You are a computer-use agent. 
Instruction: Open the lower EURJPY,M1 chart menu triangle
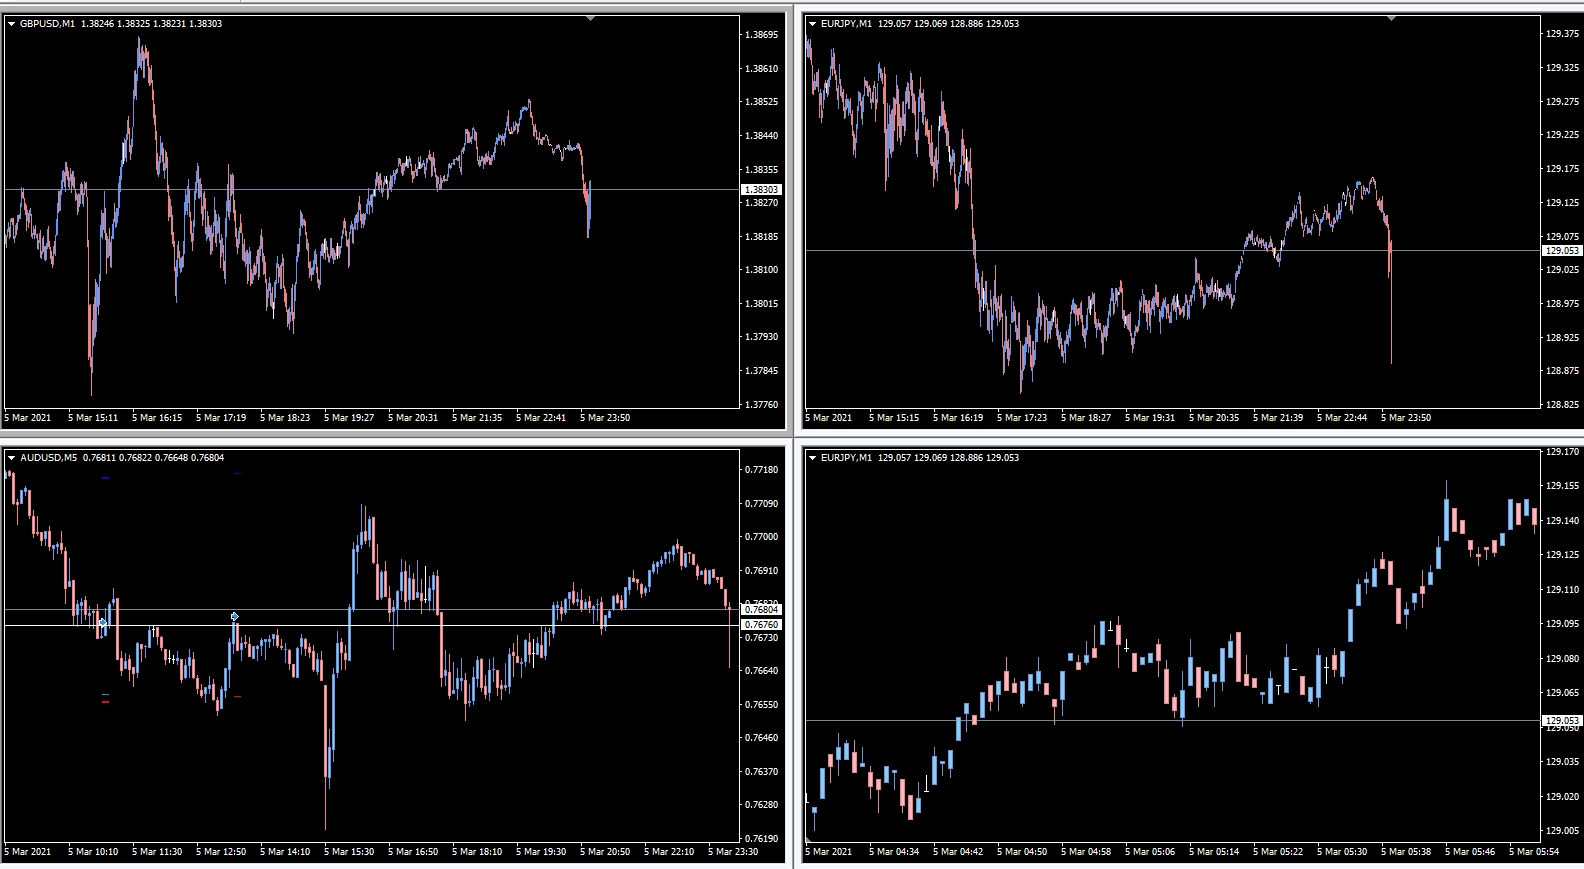click(x=812, y=458)
